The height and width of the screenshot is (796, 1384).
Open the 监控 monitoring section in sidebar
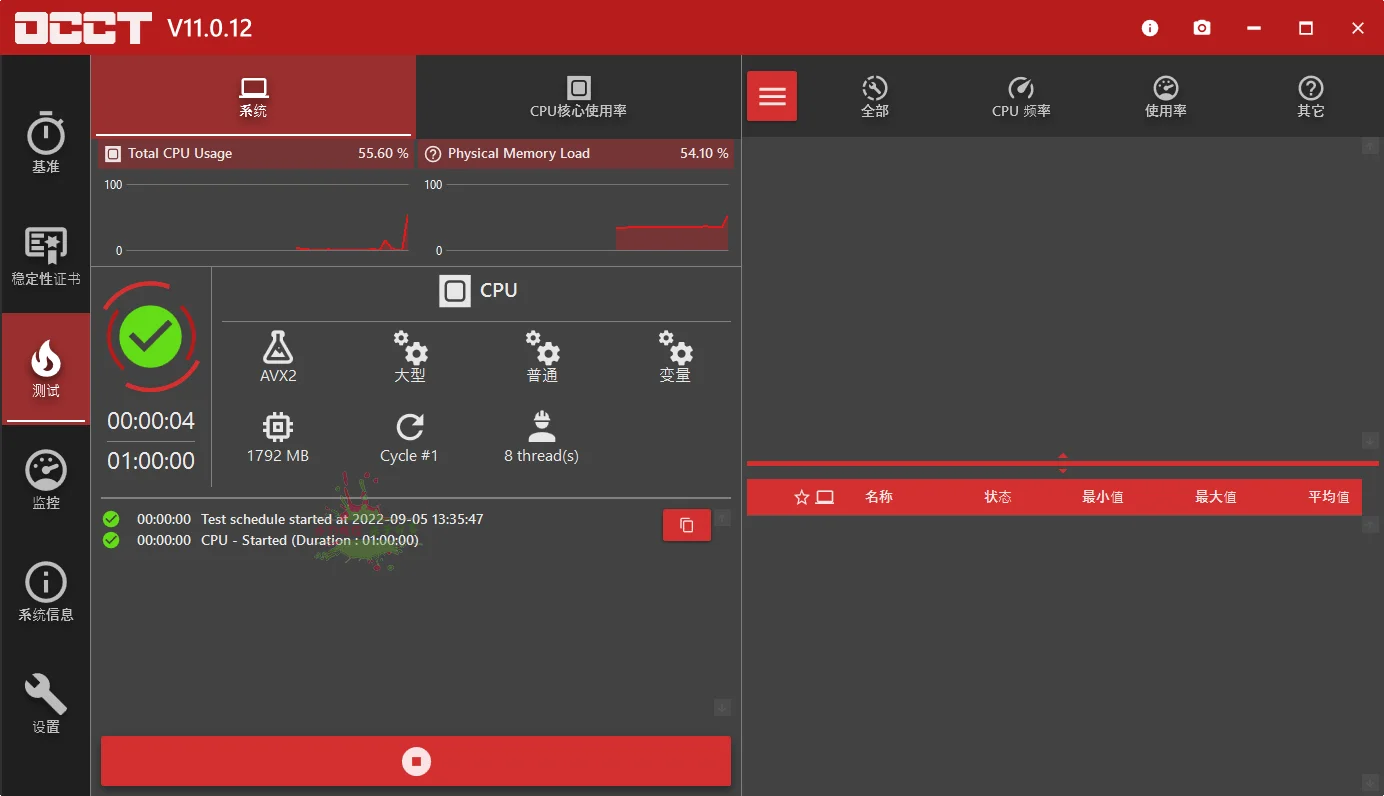pos(45,480)
